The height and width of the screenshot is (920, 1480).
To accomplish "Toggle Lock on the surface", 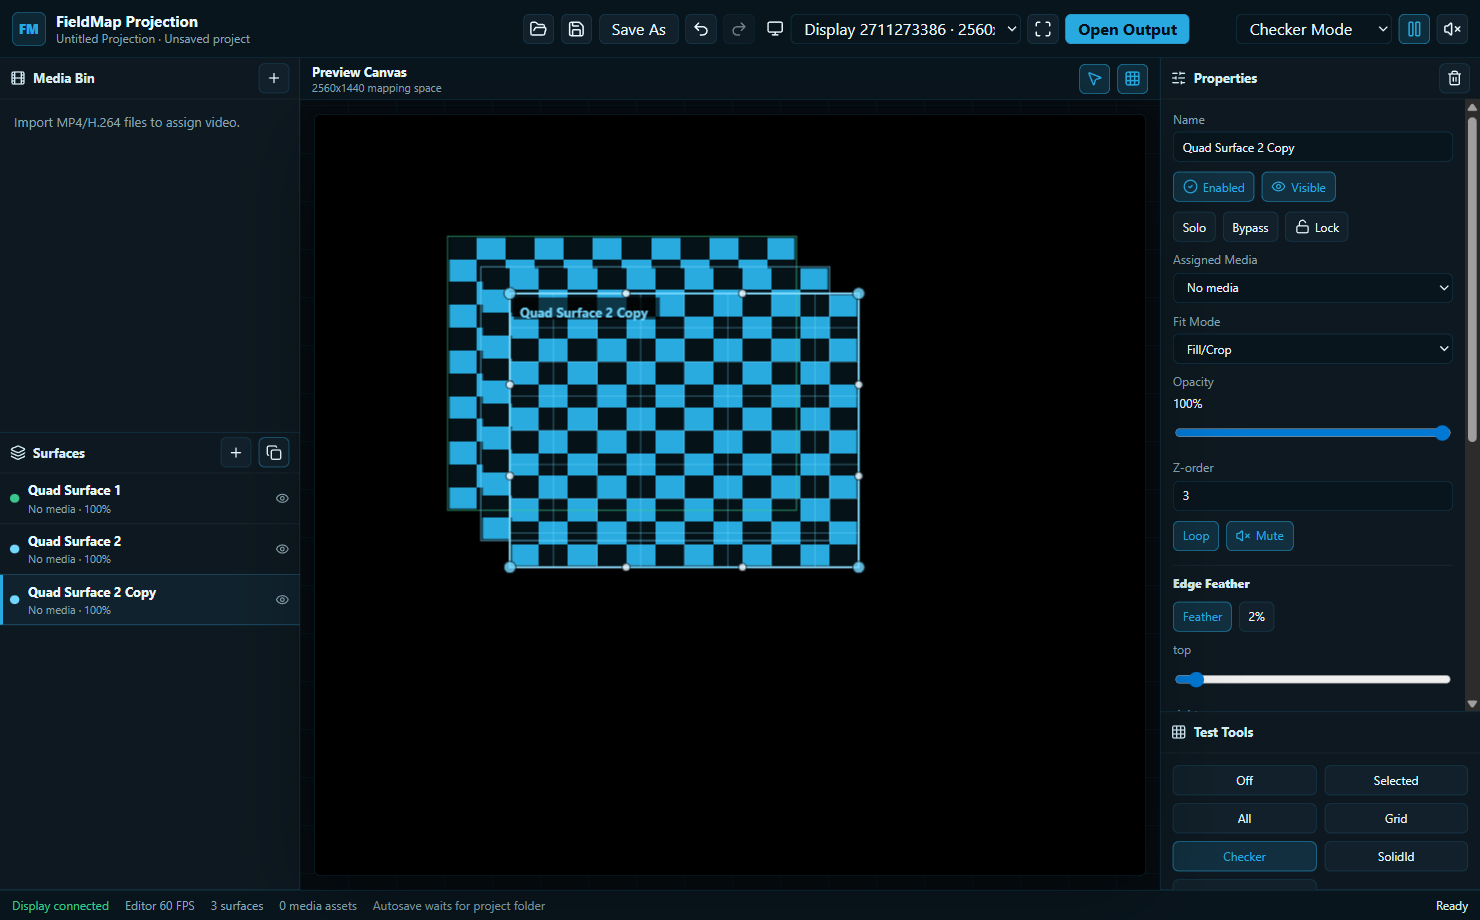I will [1316, 227].
